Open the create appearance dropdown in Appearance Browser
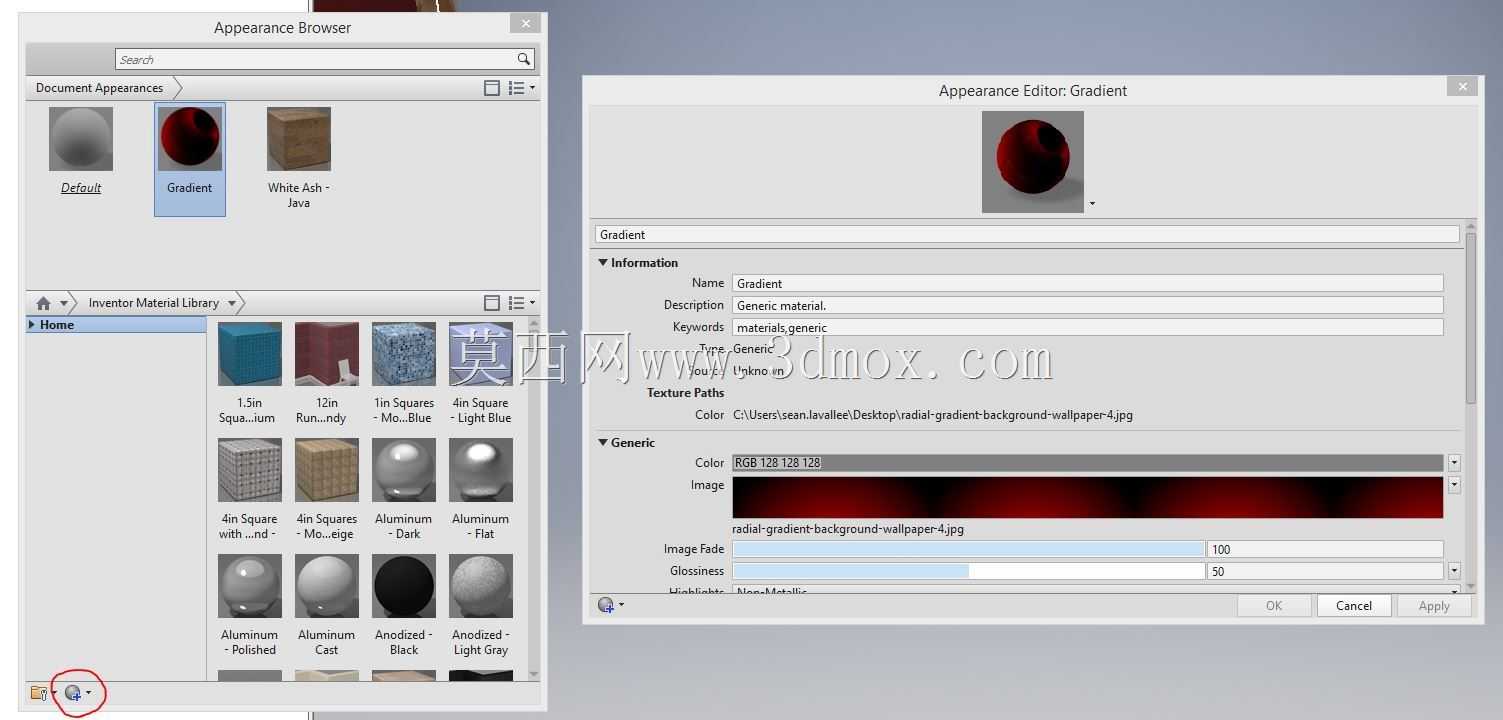Viewport: 1503px width, 720px height. point(88,692)
